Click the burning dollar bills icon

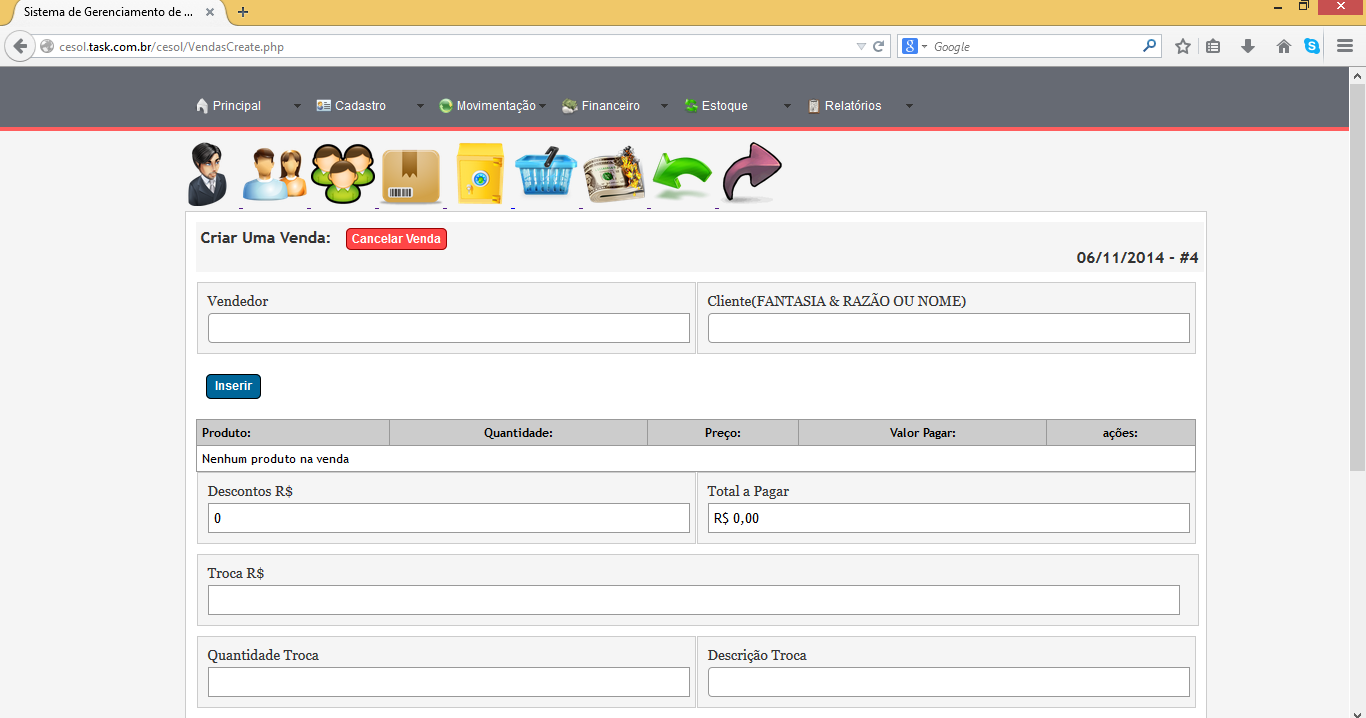tap(614, 175)
